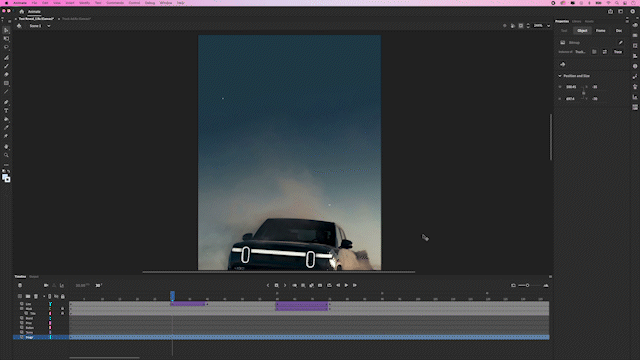Toggle lock for the Mask layer
640x360 pixels.
(62, 309)
